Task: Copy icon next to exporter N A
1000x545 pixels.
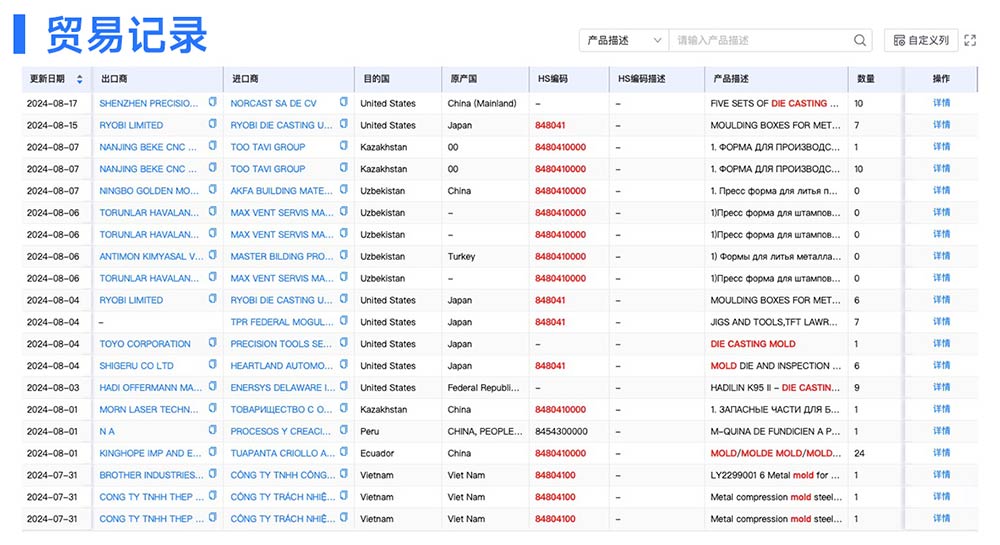Action: pyautogui.click(x=212, y=430)
